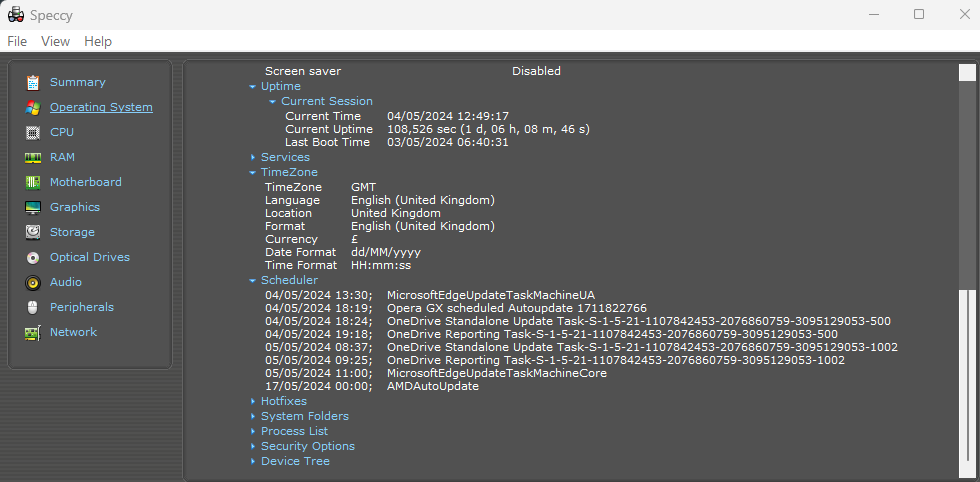Screen dimensions: 980x482
Task: Click the Optical Drives disc icon
Action: pyautogui.click(x=33, y=257)
